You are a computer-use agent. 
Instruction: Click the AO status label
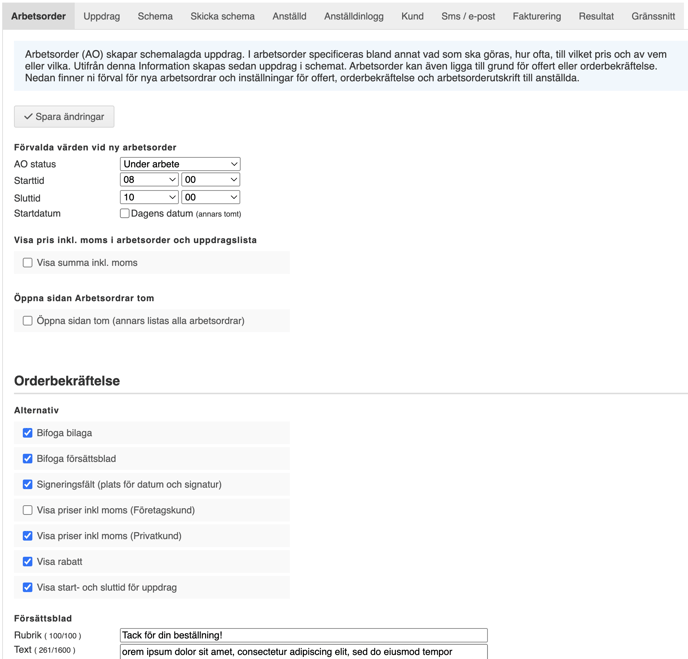tap(35, 164)
